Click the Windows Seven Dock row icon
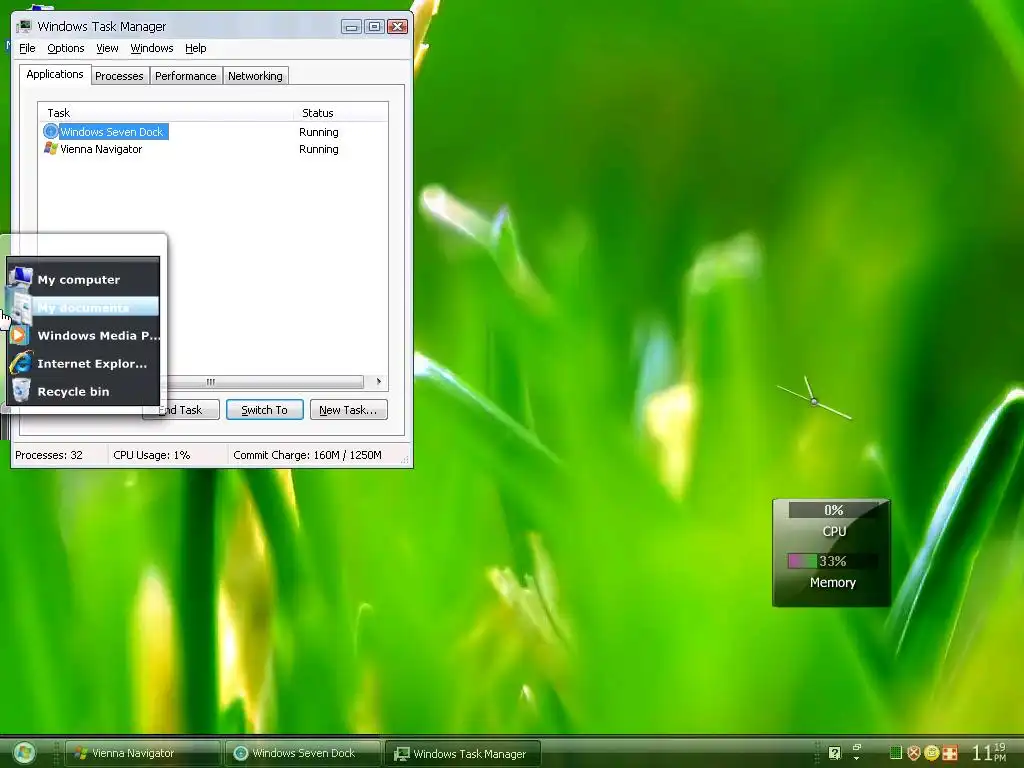1024x768 pixels. click(x=50, y=131)
